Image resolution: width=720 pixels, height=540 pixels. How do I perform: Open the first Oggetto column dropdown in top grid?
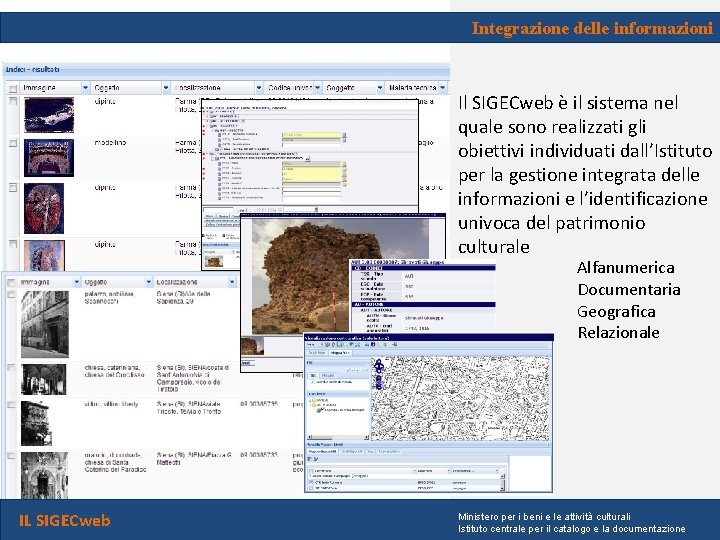tap(166, 87)
